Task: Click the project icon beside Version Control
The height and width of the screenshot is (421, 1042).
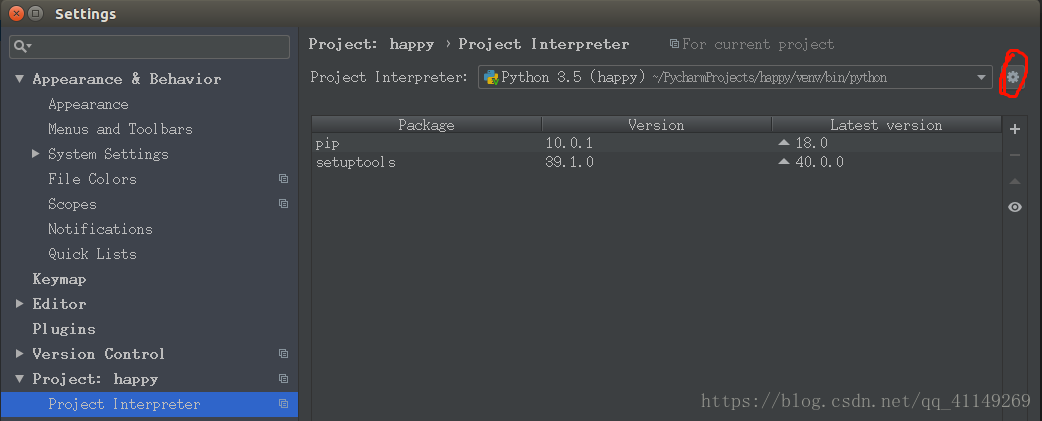Action: pyautogui.click(x=284, y=354)
